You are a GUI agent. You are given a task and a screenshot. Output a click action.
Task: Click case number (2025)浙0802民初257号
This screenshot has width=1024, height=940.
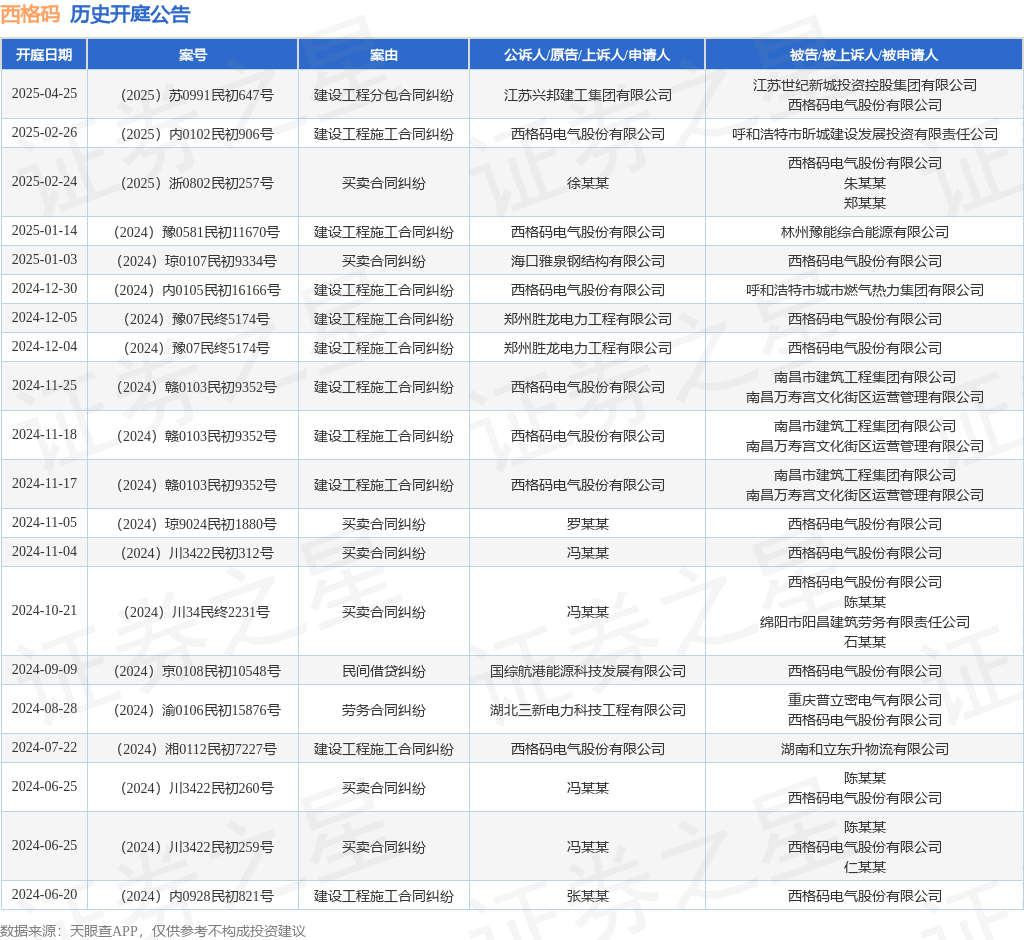tap(193, 183)
